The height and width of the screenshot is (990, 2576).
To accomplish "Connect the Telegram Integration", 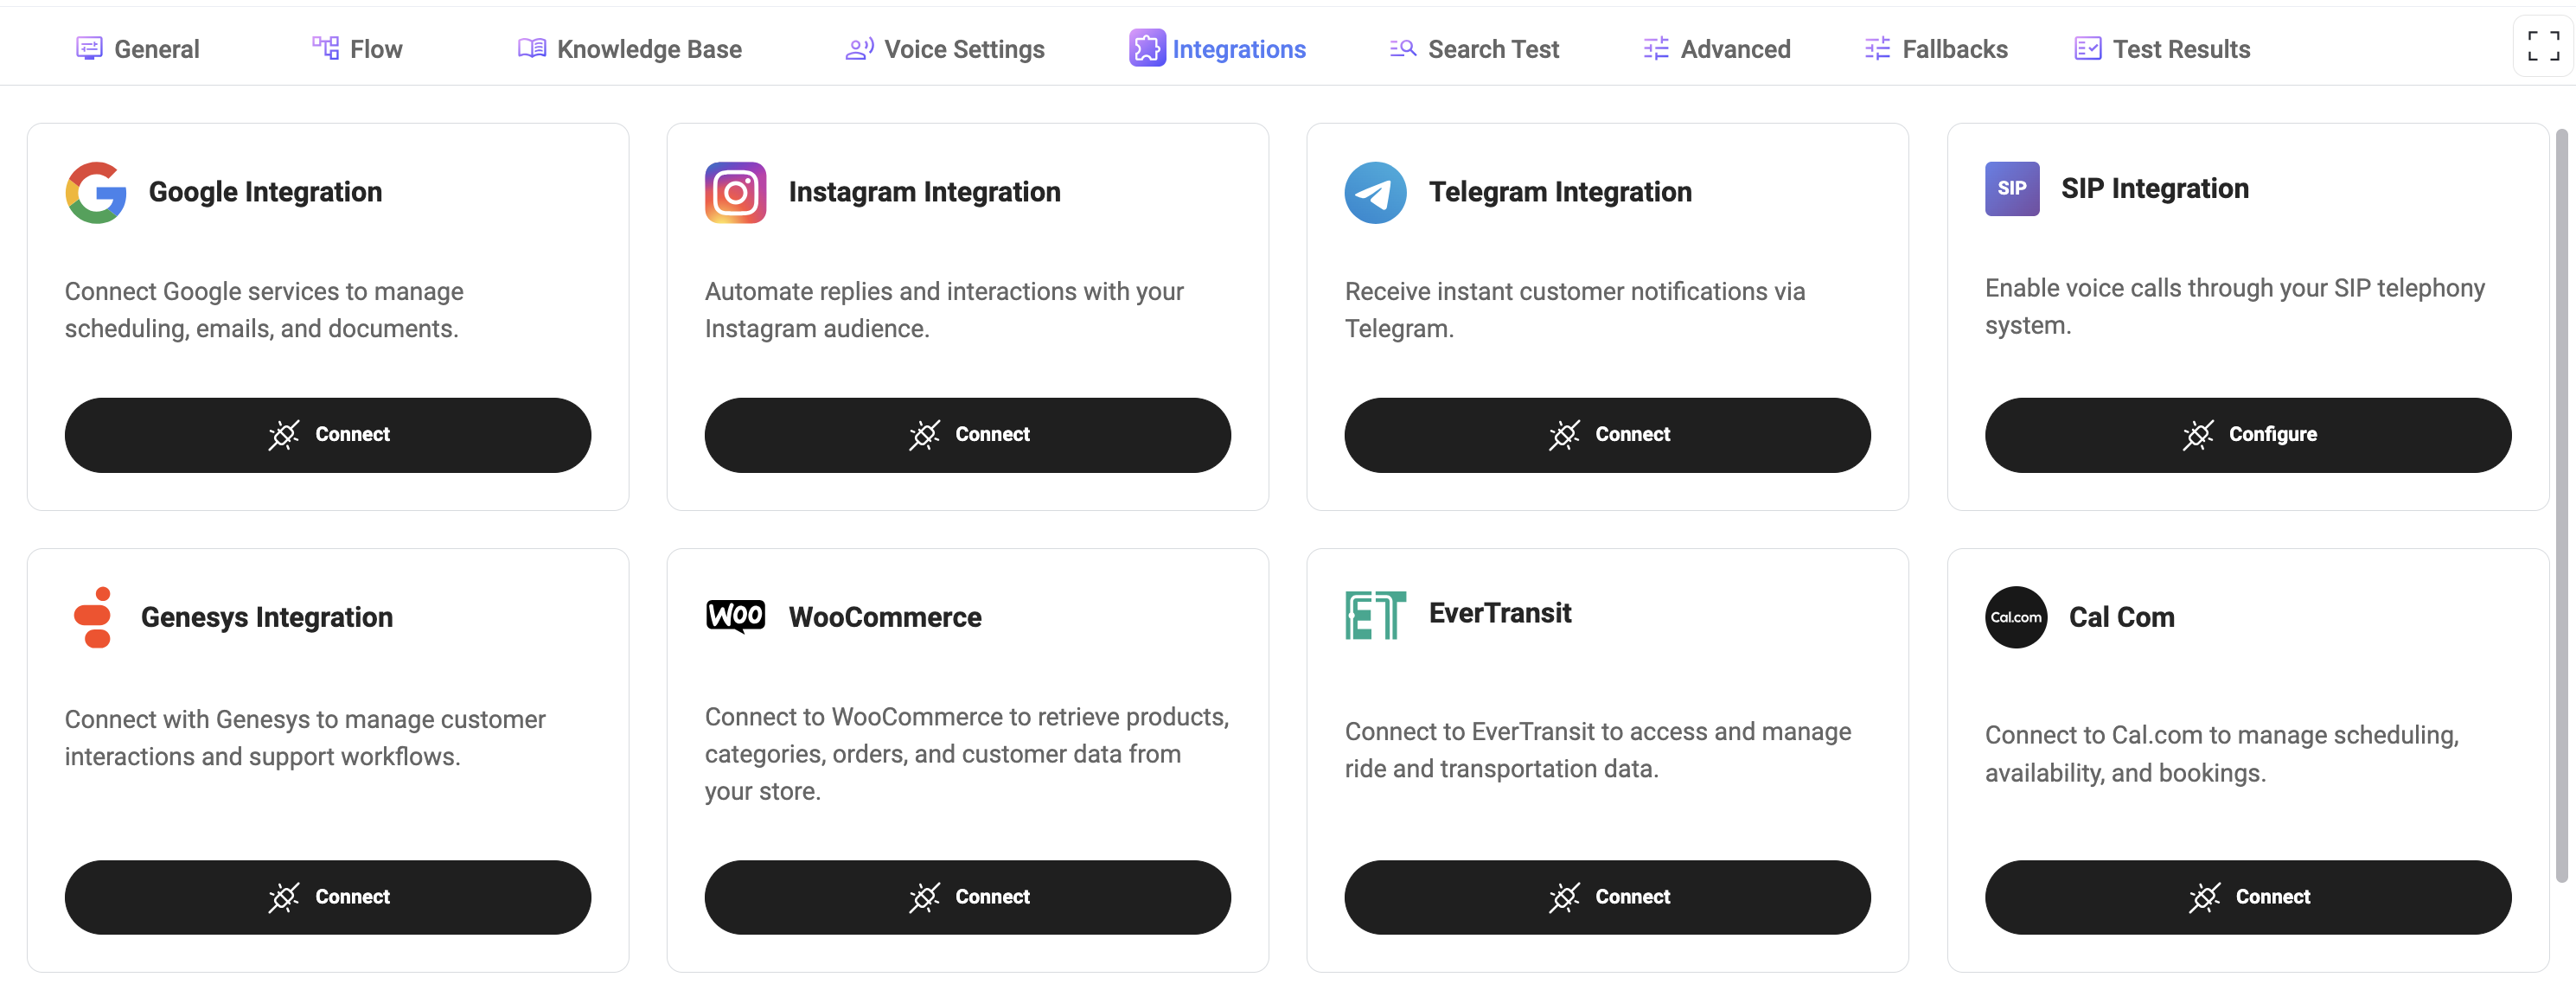I will 1607,435.
